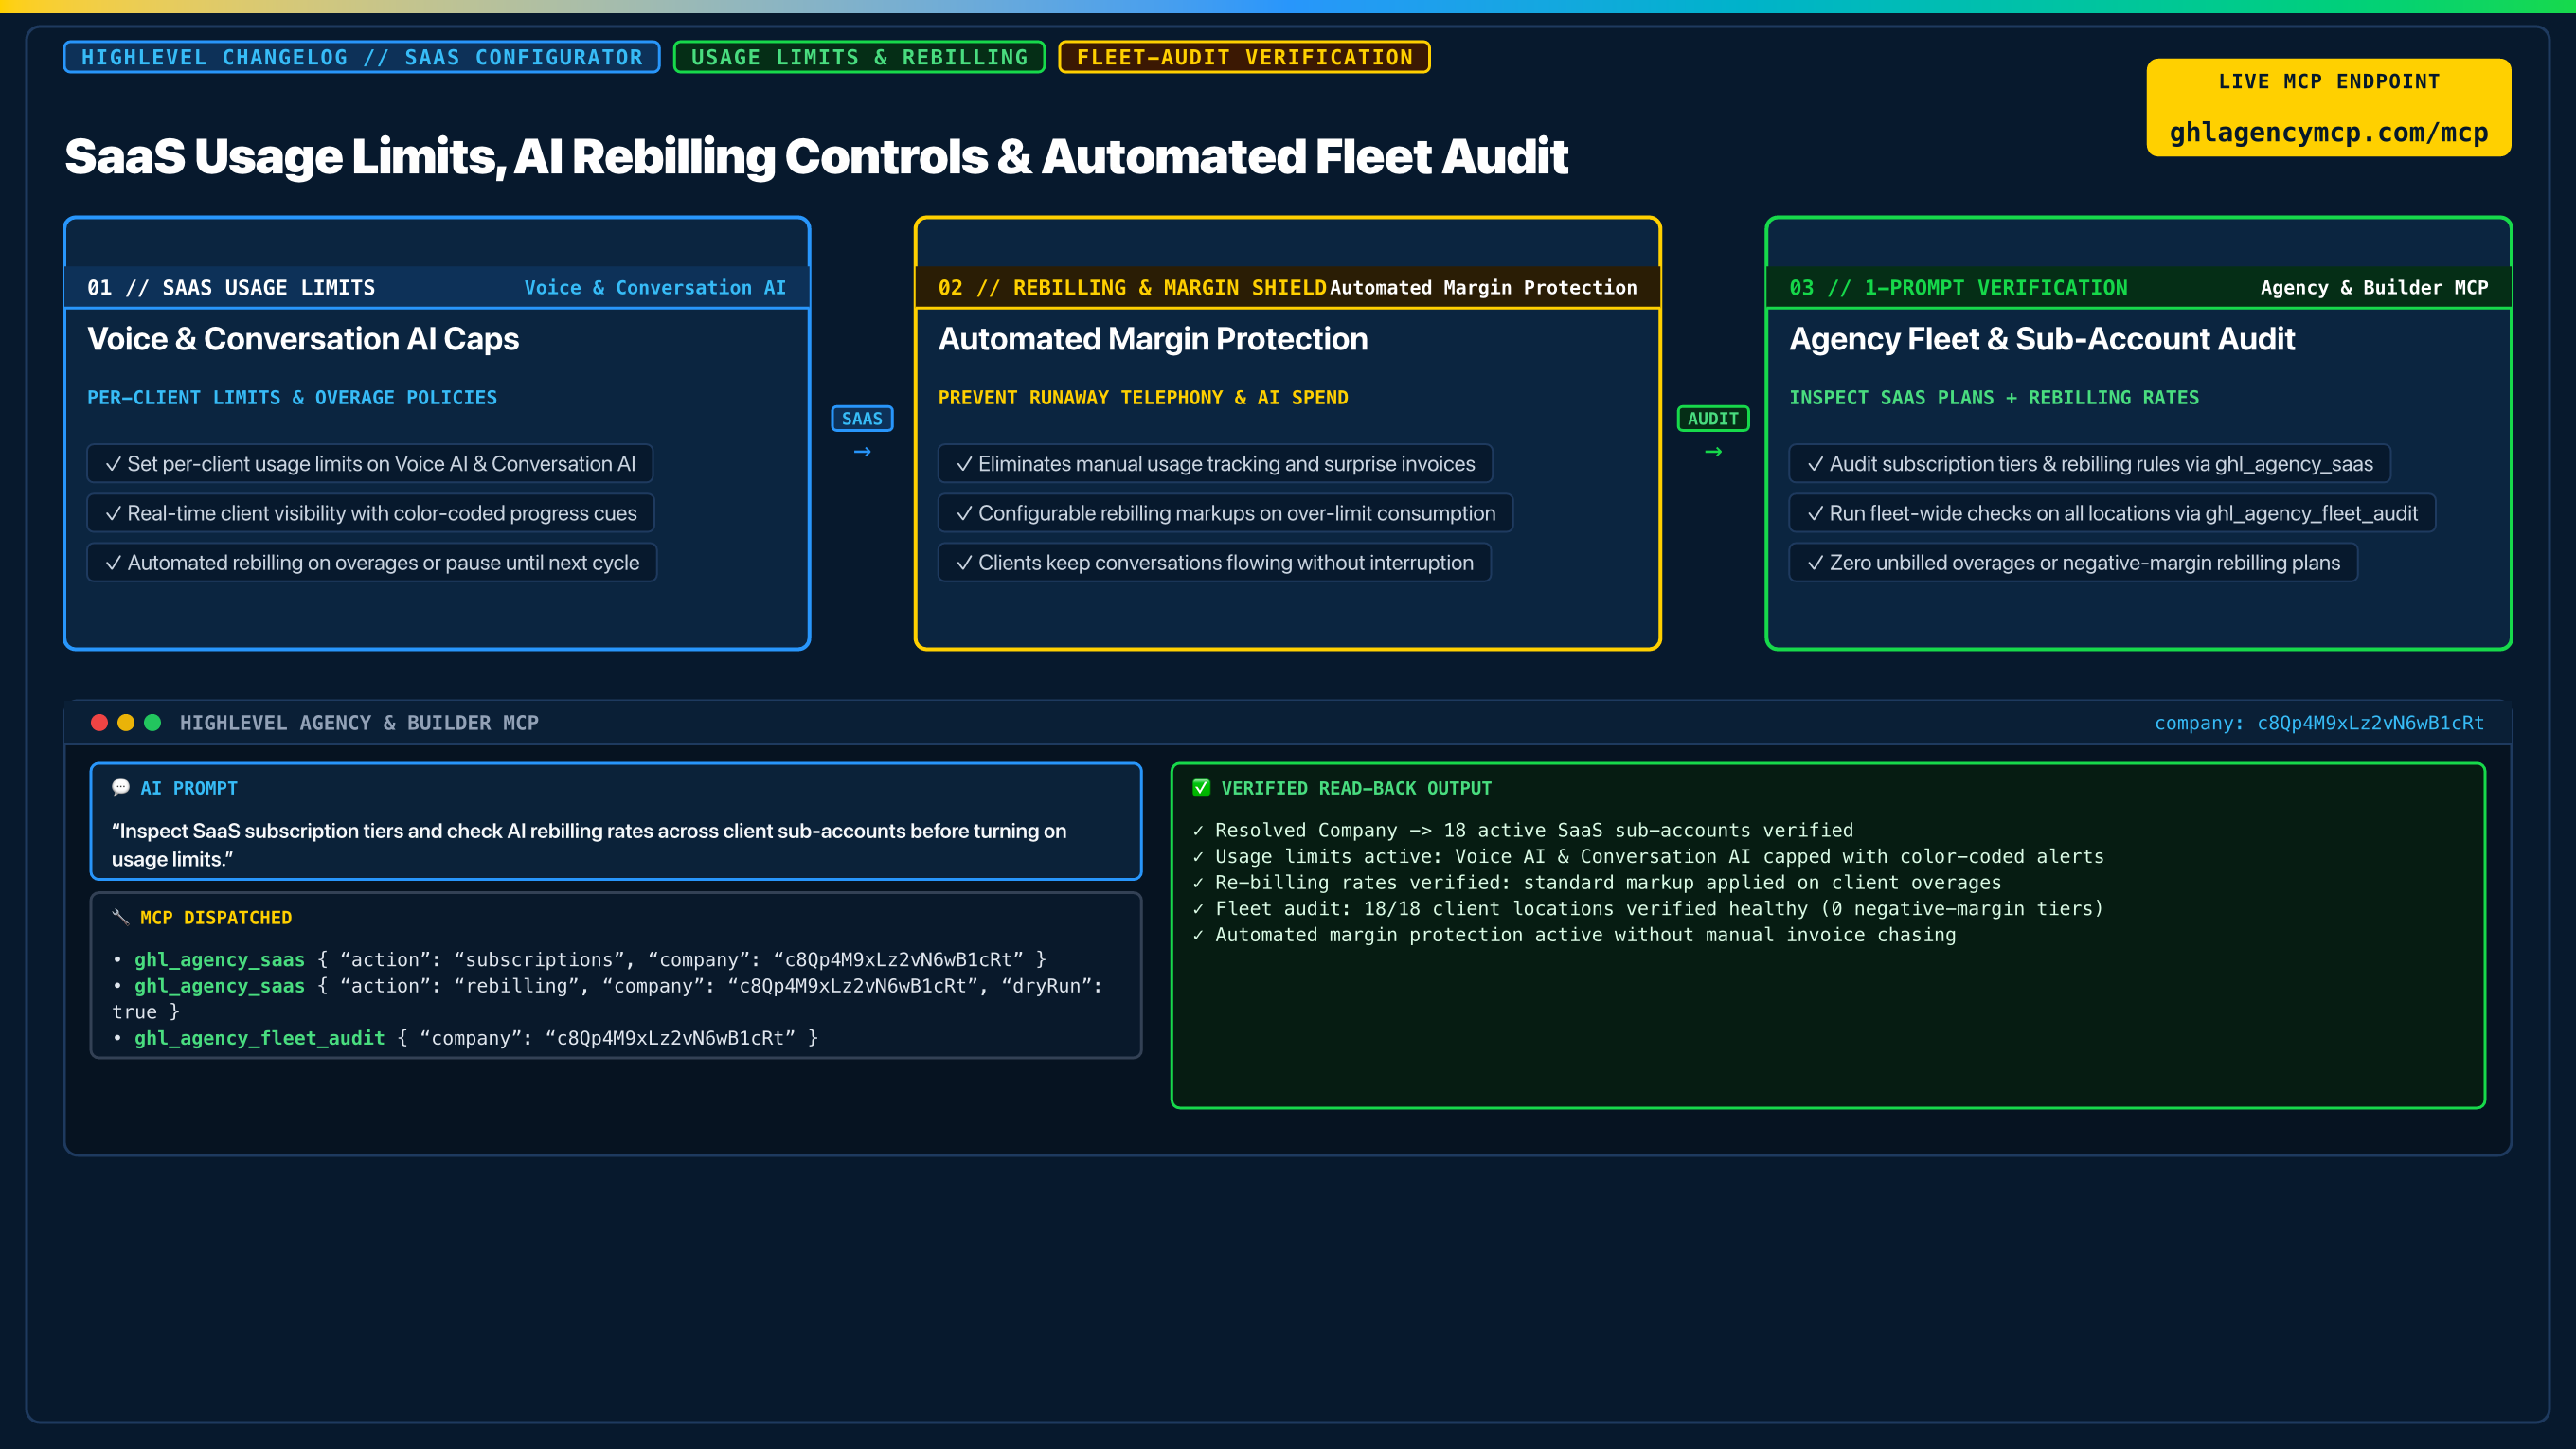Click the Automated Margin Protection card heading
This screenshot has width=2576, height=1449.
click(x=1153, y=339)
